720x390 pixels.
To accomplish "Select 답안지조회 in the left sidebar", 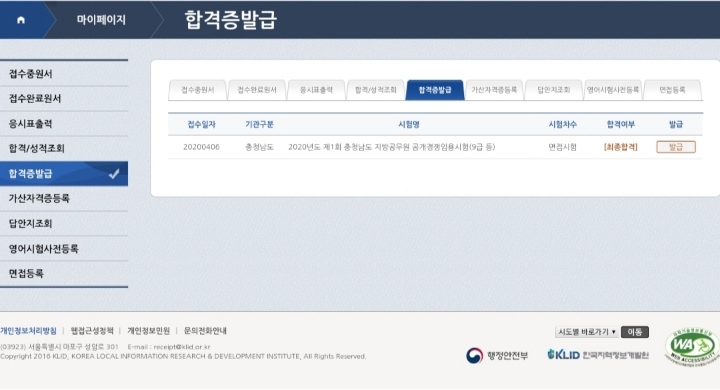I will click(64, 224).
